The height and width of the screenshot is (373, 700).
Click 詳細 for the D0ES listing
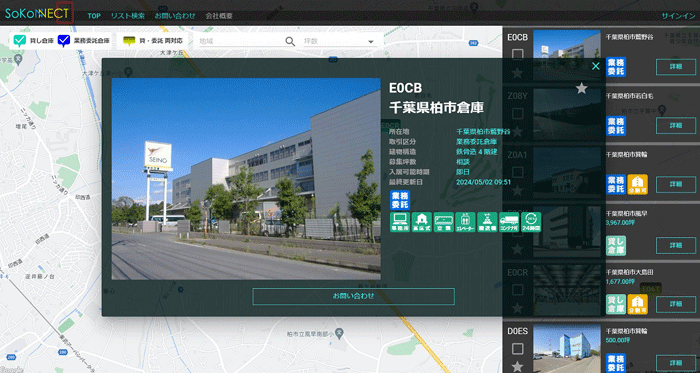[x=676, y=363]
